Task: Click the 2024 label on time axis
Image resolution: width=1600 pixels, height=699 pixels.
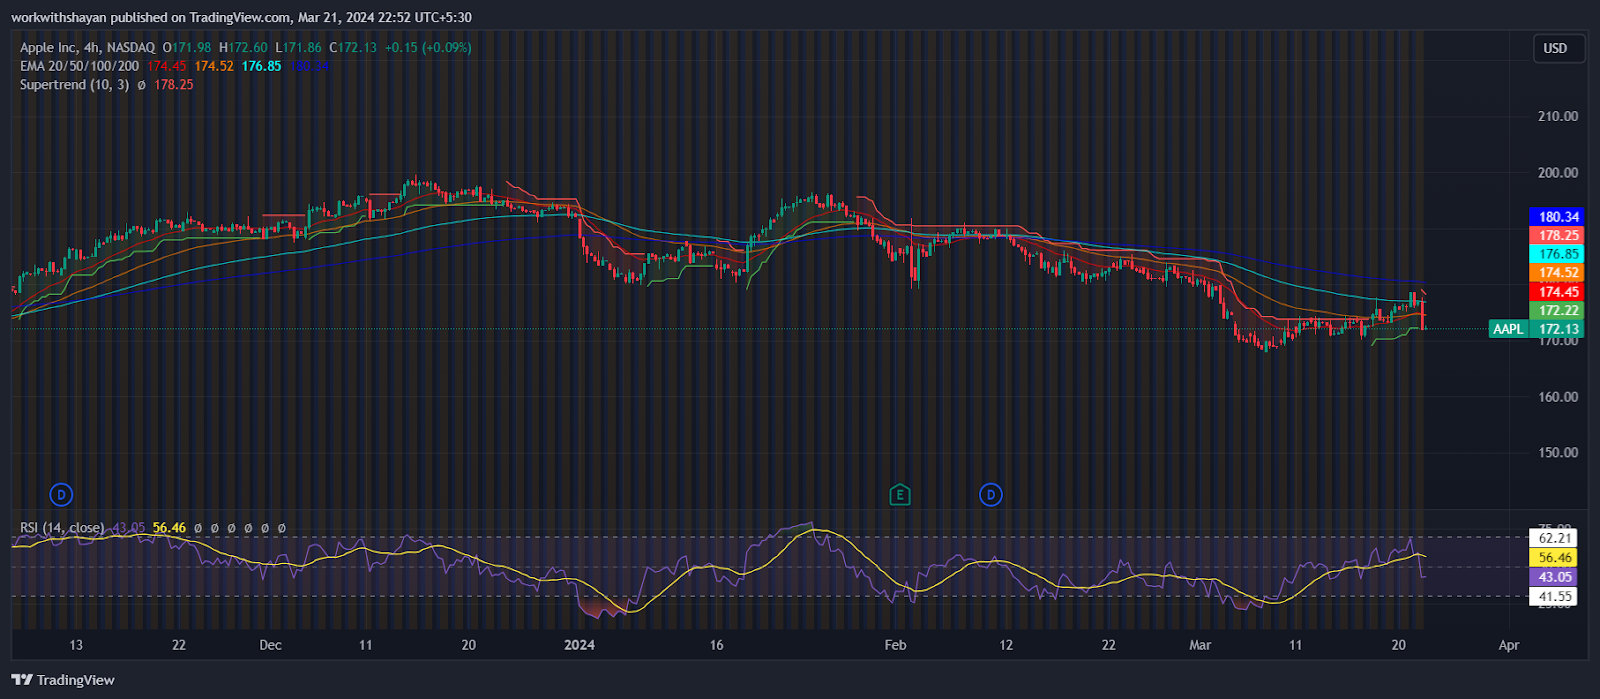Action: click(x=579, y=645)
